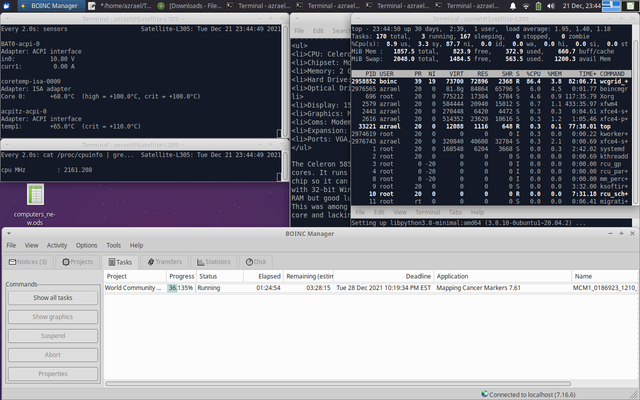The height and width of the screenshot is (400, 640).
Task: Focus the */home/azrael/T... taskbar button
Action: (x=120, y=6)
